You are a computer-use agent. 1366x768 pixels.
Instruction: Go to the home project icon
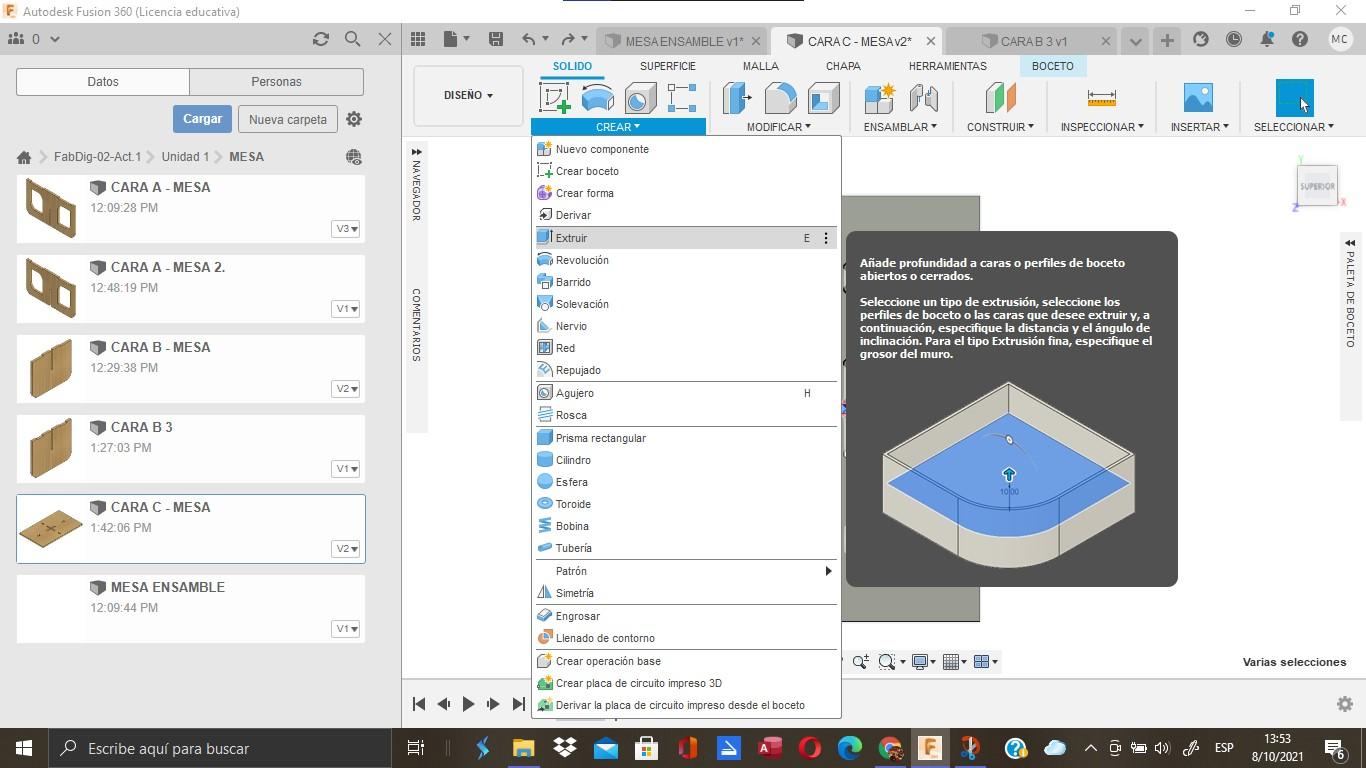(x=24, y=157)
